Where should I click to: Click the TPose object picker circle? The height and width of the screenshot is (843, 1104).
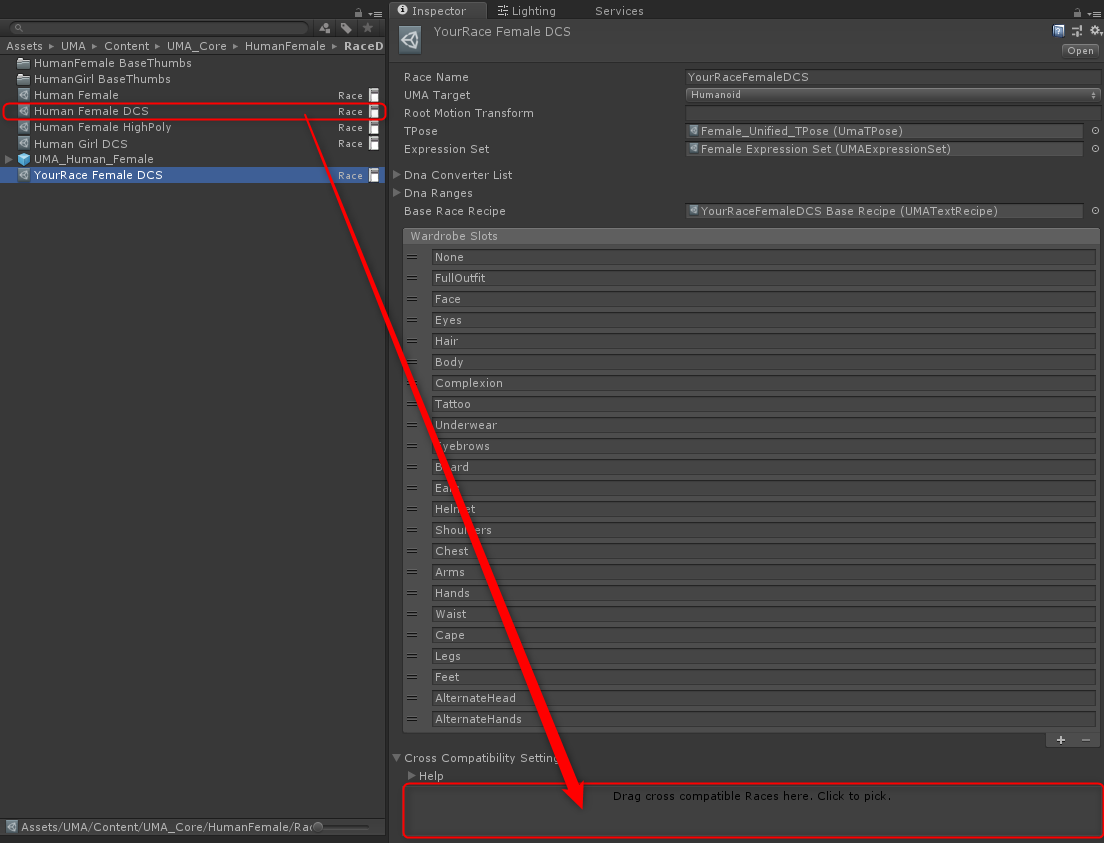click(1095, 131)
